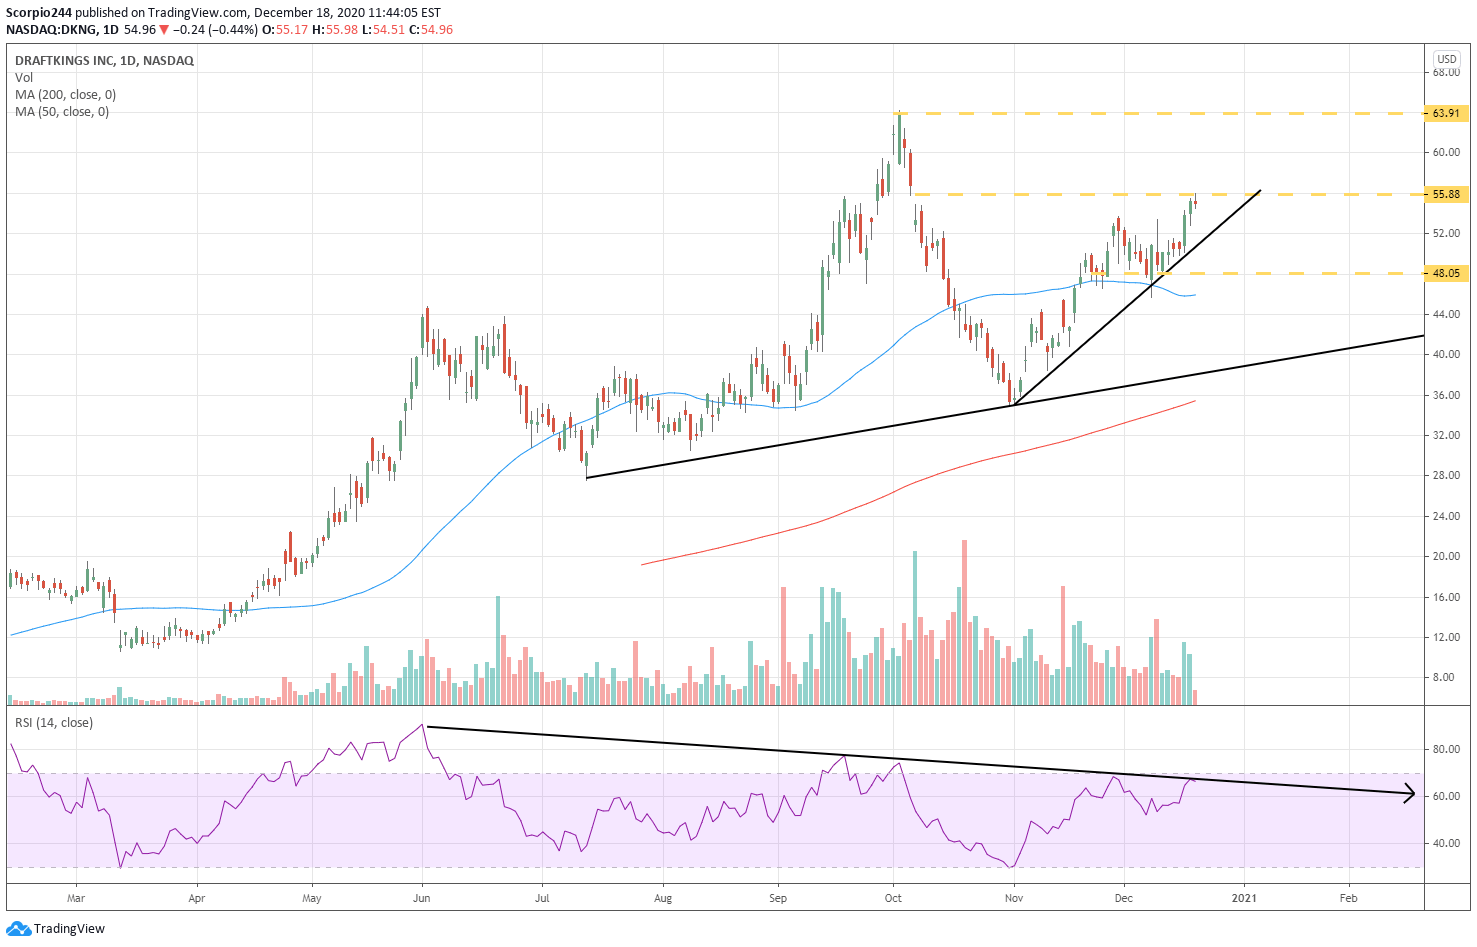This screenshot has width=1477, height=947.
Task: Click the TradingView brand text
Action: pyautogui.click(x=69, y=929)
